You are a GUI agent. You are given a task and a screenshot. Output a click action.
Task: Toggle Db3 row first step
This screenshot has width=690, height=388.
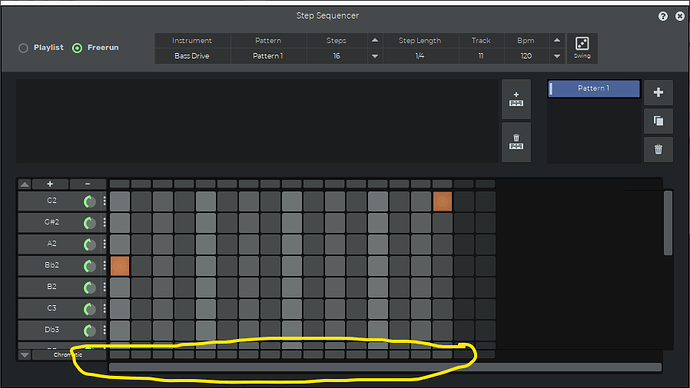[120, 331]
